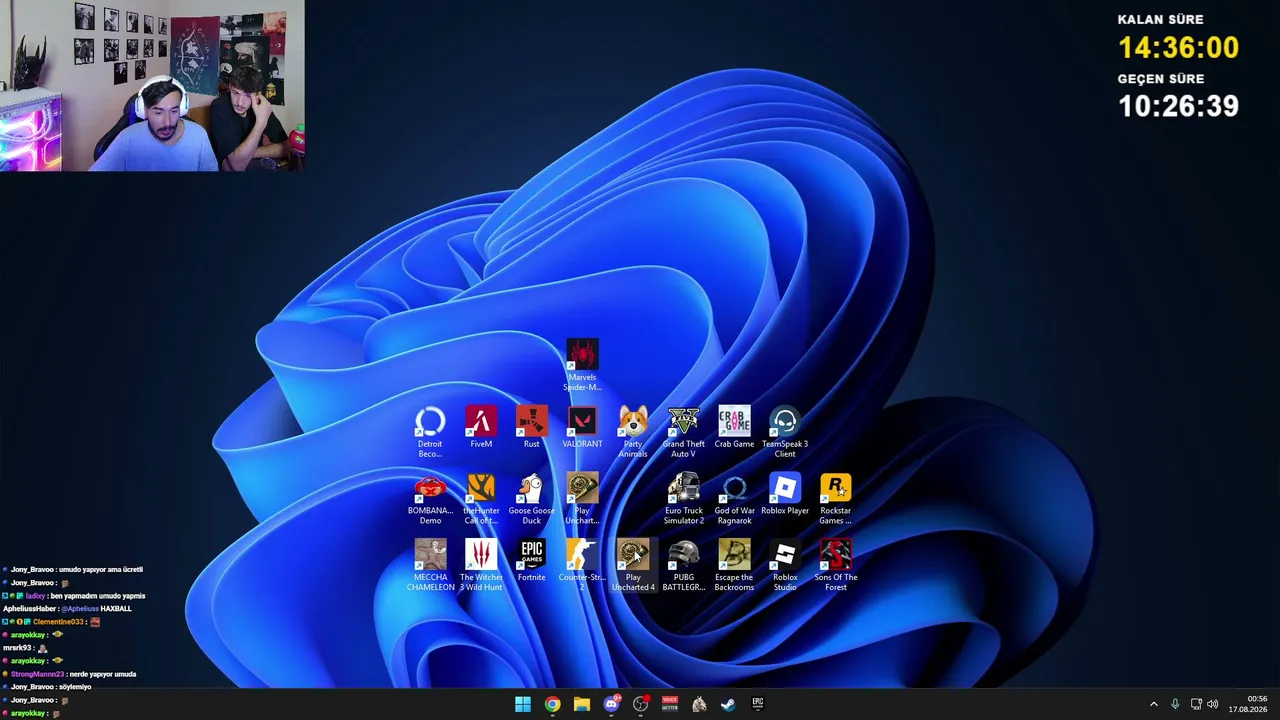The image size is (1280, 720).
Task: Open The Witcher 3 Wild Hunt shortcut
Action: click(481, 566)
